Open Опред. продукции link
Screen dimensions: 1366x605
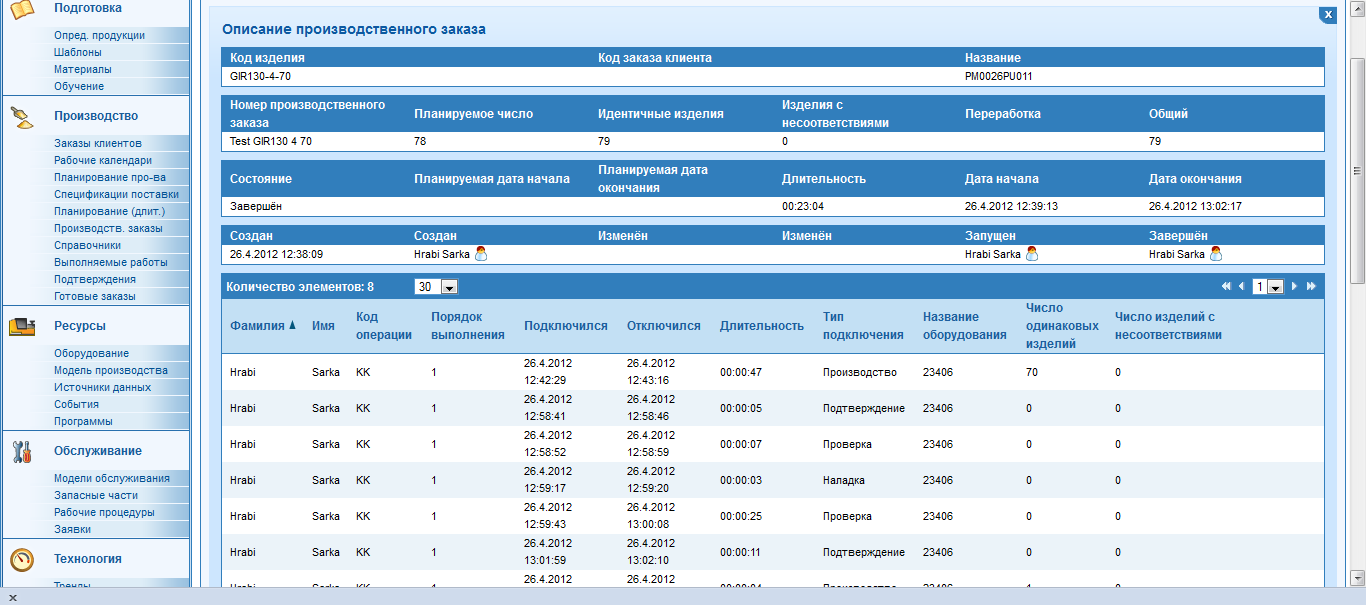click(x=99, y=35)
